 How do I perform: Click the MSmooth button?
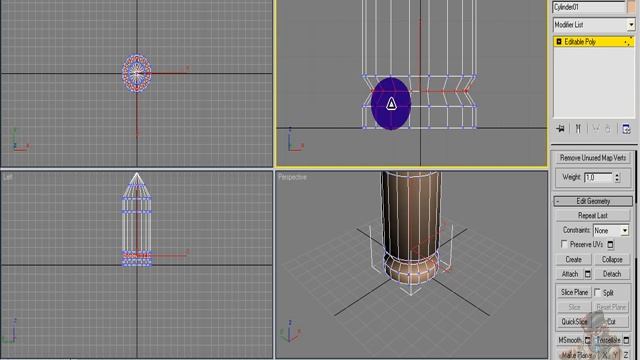(570, 340)
